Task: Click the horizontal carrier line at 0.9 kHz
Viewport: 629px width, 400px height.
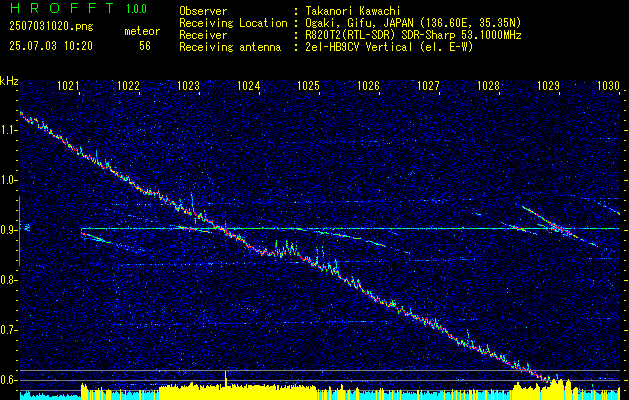Action: (350, 229)
